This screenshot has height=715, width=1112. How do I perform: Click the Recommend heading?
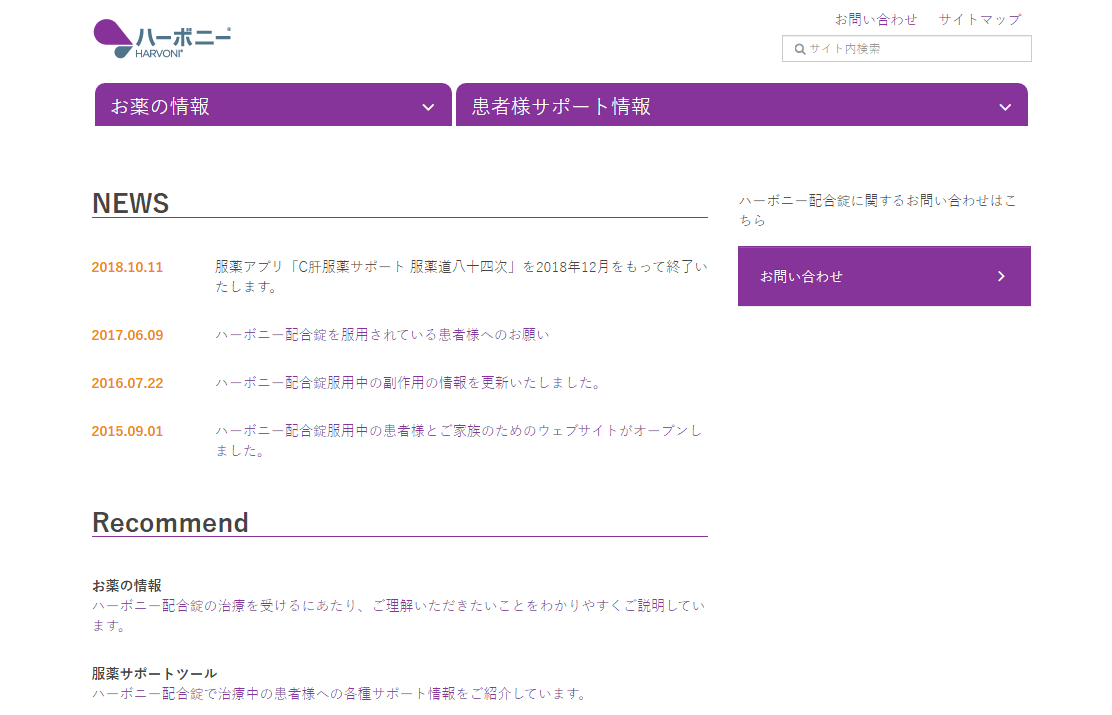[170, 523]
